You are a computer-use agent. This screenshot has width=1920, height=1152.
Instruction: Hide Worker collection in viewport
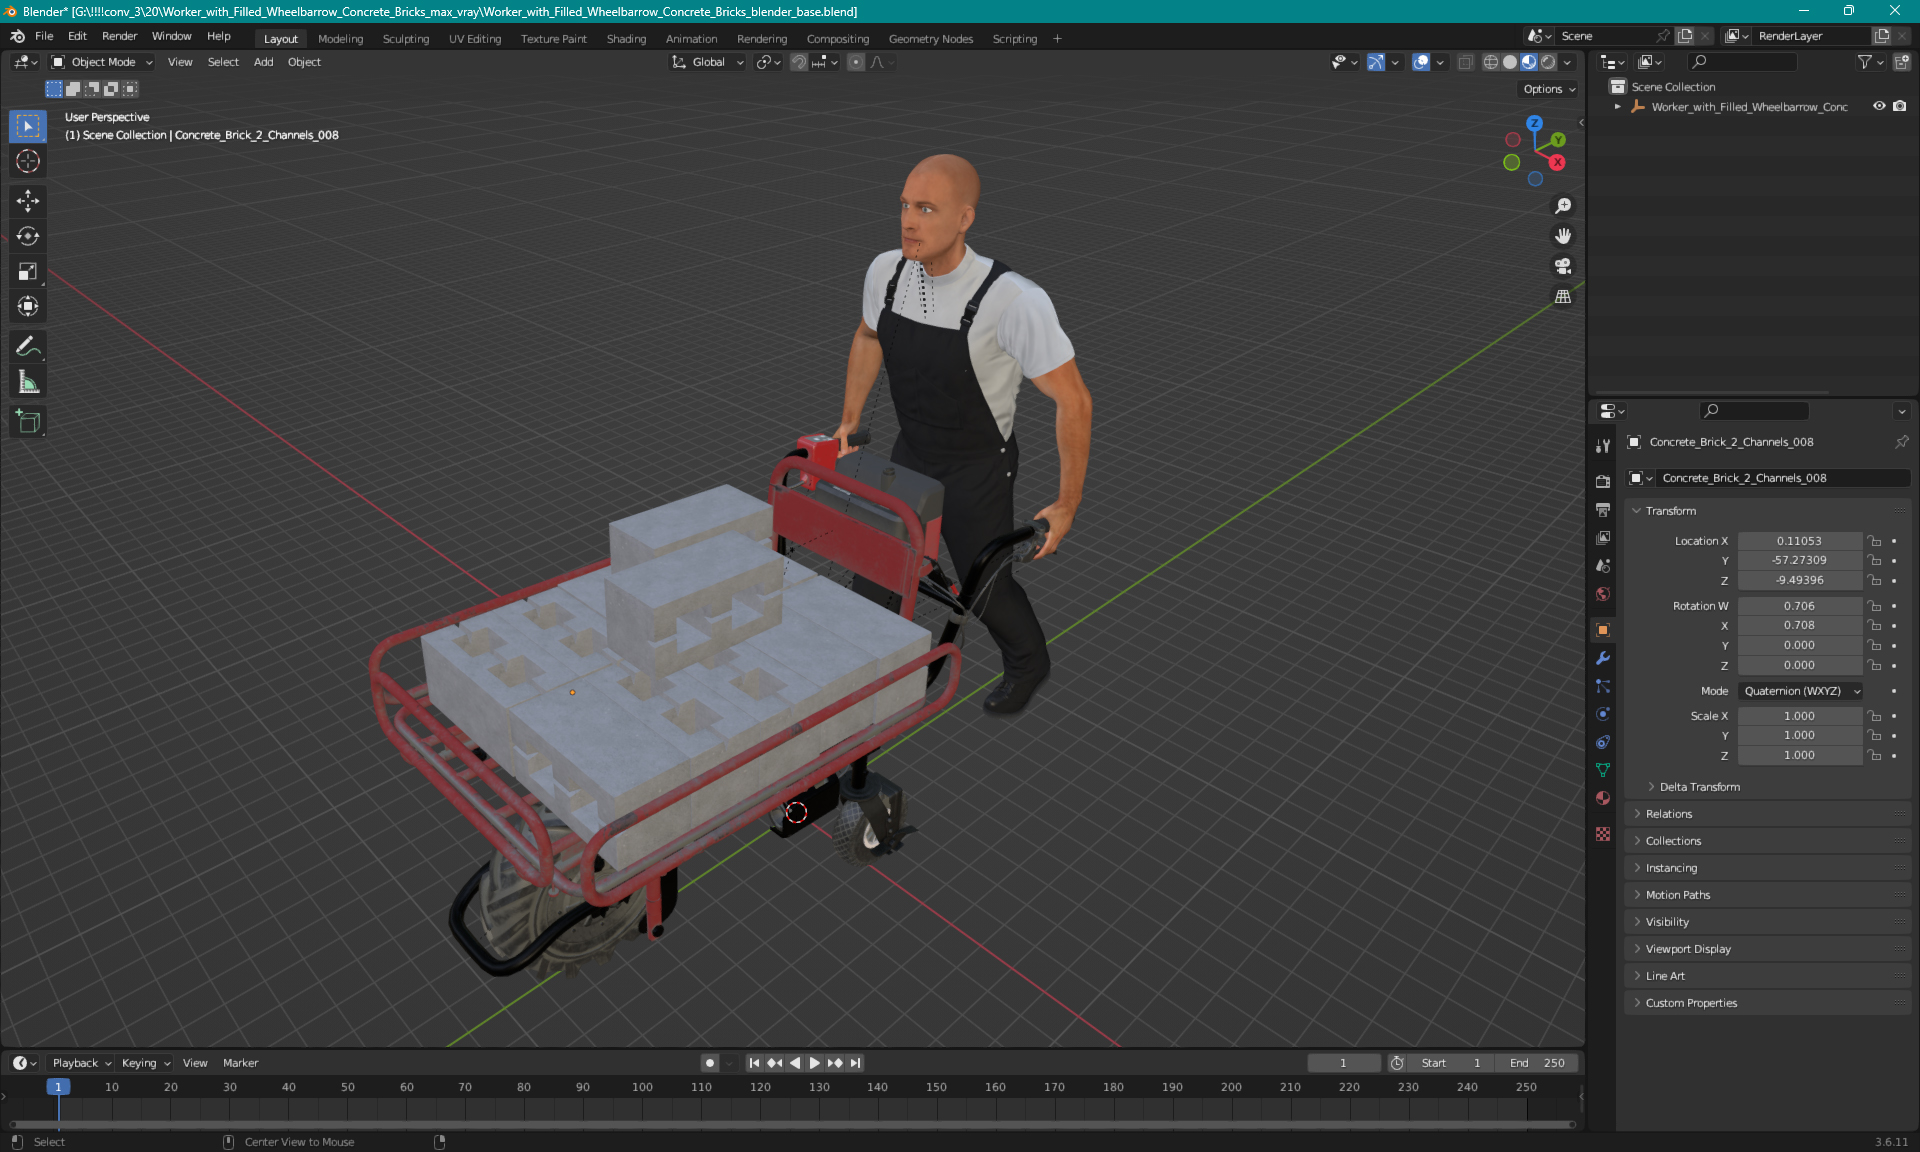coord(1879,106)
